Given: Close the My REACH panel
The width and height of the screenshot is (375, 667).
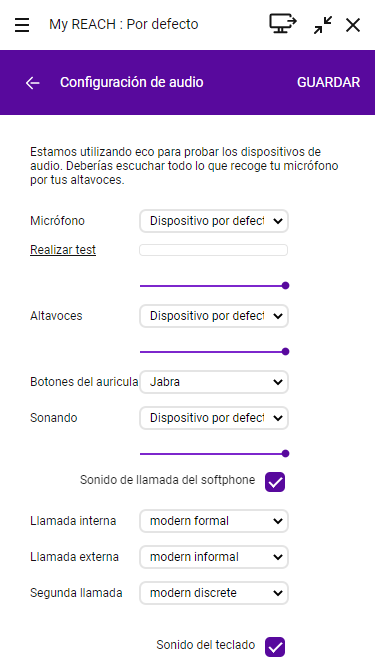Looking at the screenshot, I should tap(353, 25).
